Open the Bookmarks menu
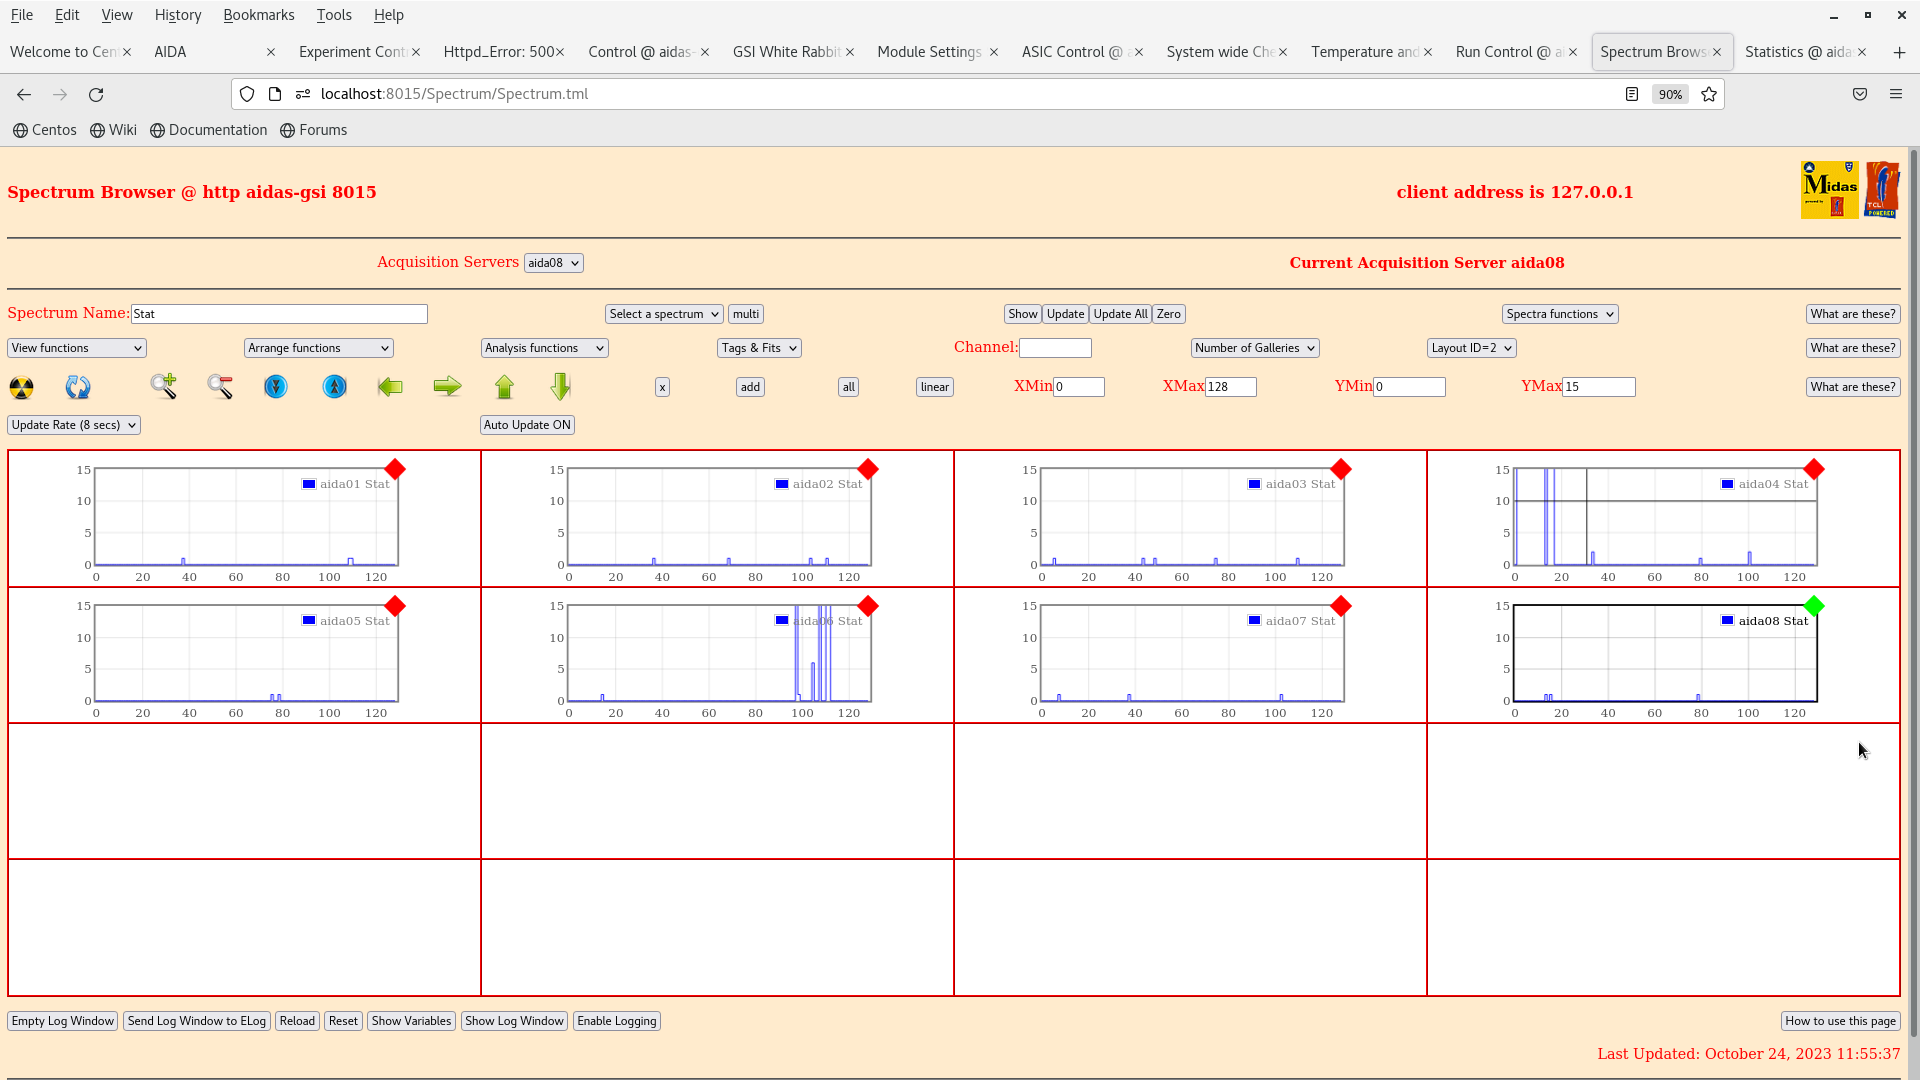Image resolution: width=1920 pixels, height=1080 pixels. [259, 14]
